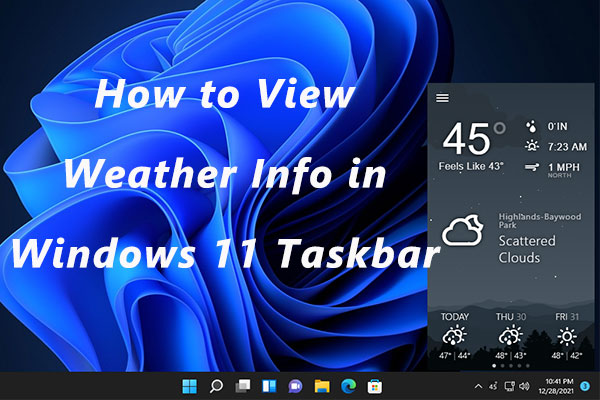Screen dimensions: 600x400
Task: Click the "THU 30" forecast label
Action: [x=511, y=317]
